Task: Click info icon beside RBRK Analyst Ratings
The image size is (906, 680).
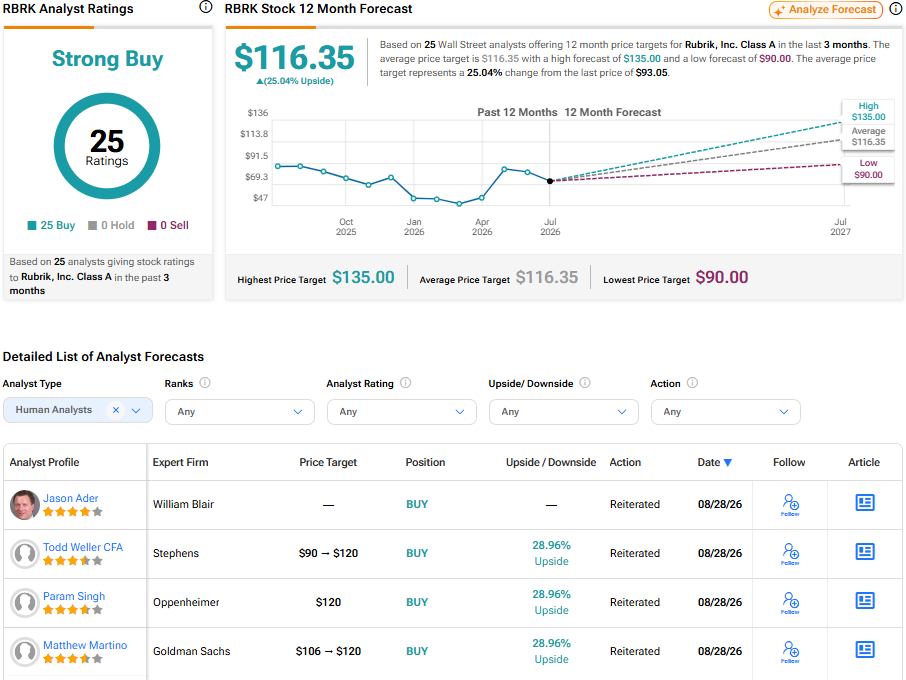Action: click(x=206, y=7)
